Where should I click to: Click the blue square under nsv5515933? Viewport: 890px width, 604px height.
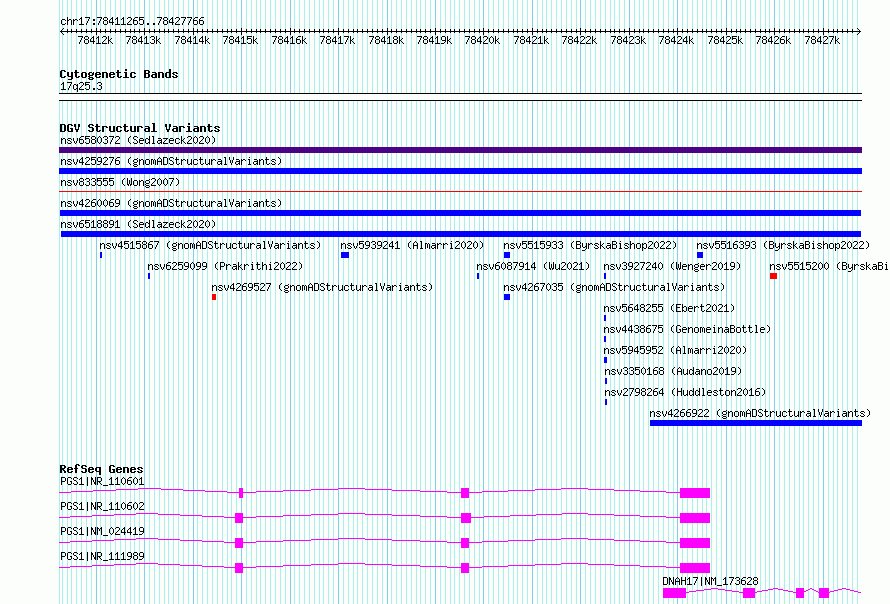pyautogui.click(x=507, y=255)
